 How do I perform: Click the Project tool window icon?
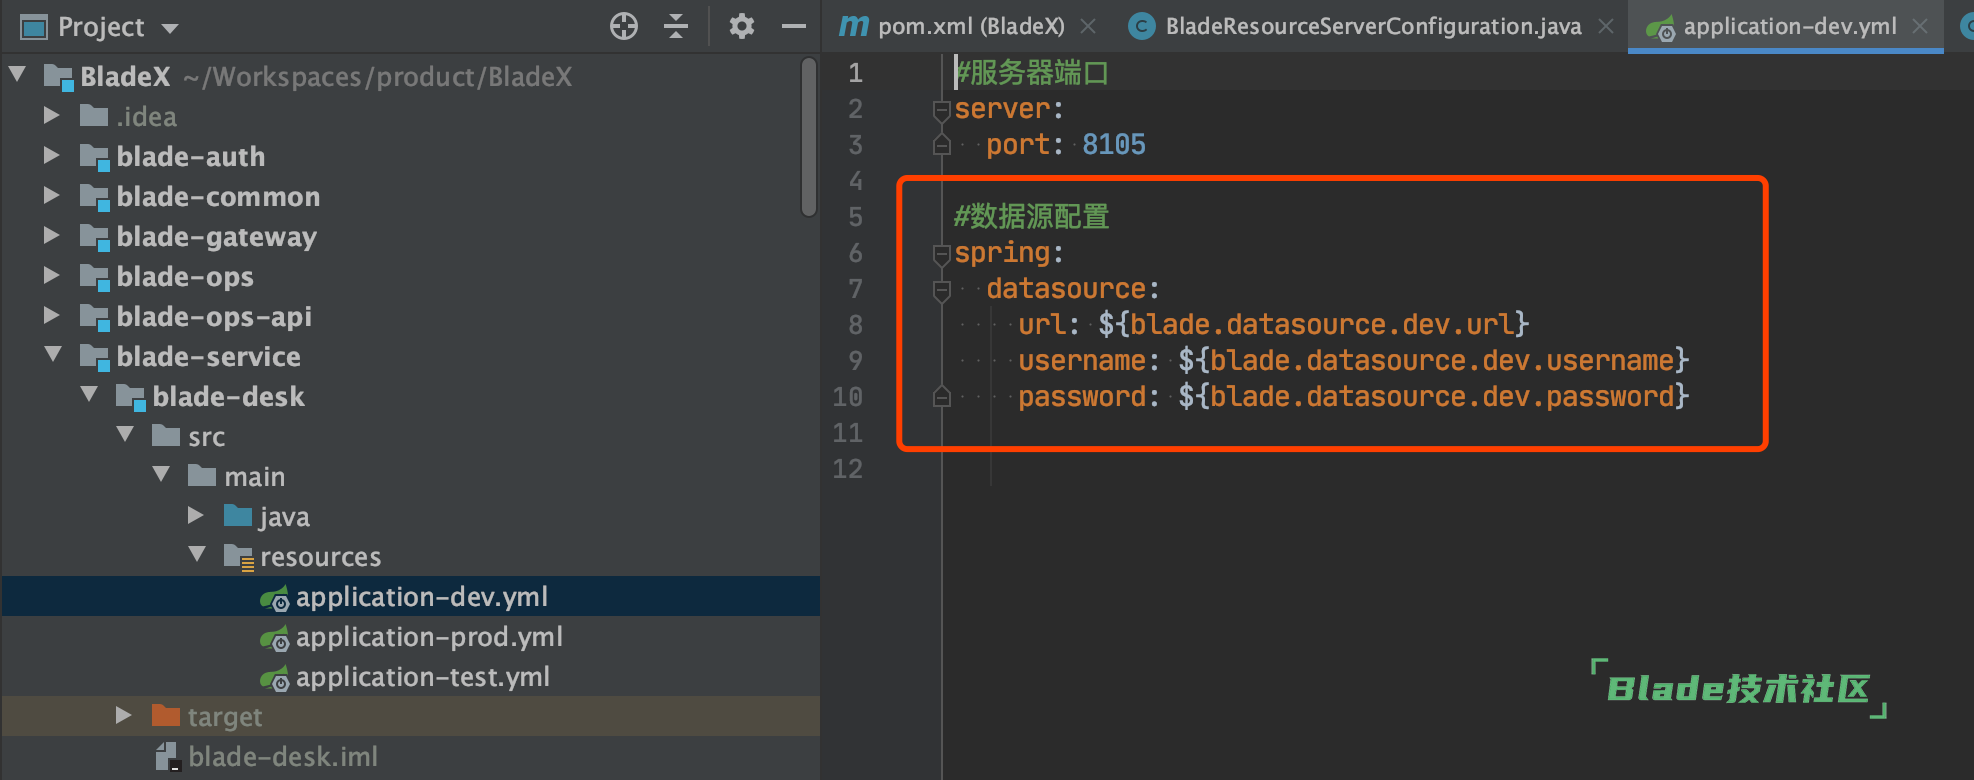pyautogui.click(x=34, y=27)
